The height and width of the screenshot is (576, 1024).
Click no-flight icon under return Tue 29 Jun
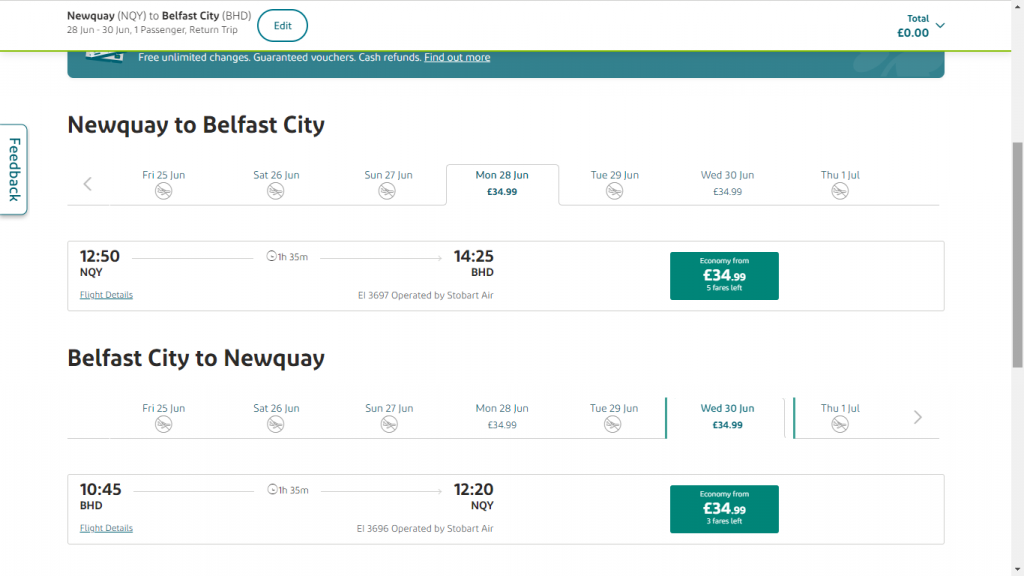614,424
